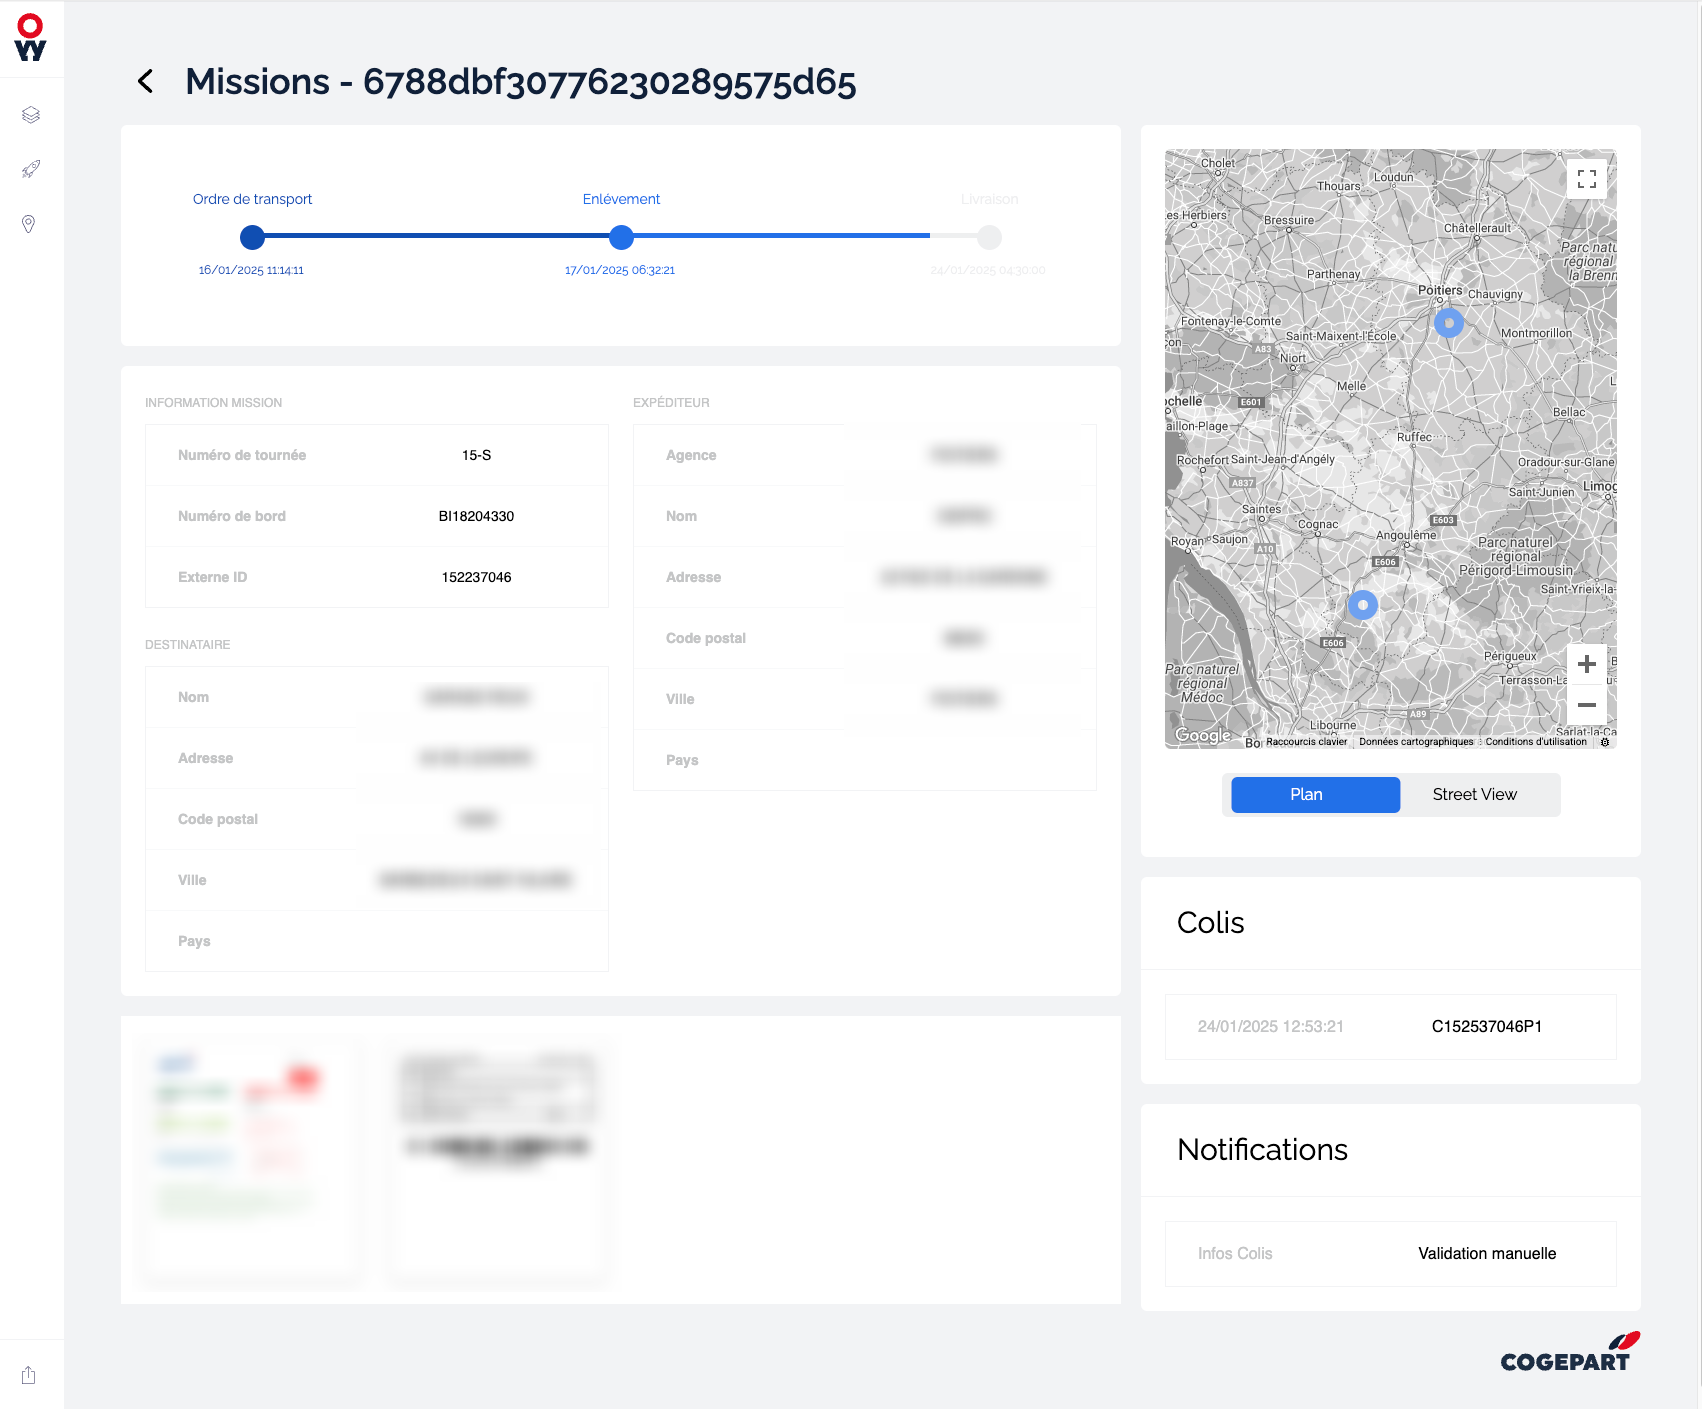Viewport: 1702px width, 1409px height.
Task: Click the Enlèvement timeline step marker
Action: [x=621, y=237]
